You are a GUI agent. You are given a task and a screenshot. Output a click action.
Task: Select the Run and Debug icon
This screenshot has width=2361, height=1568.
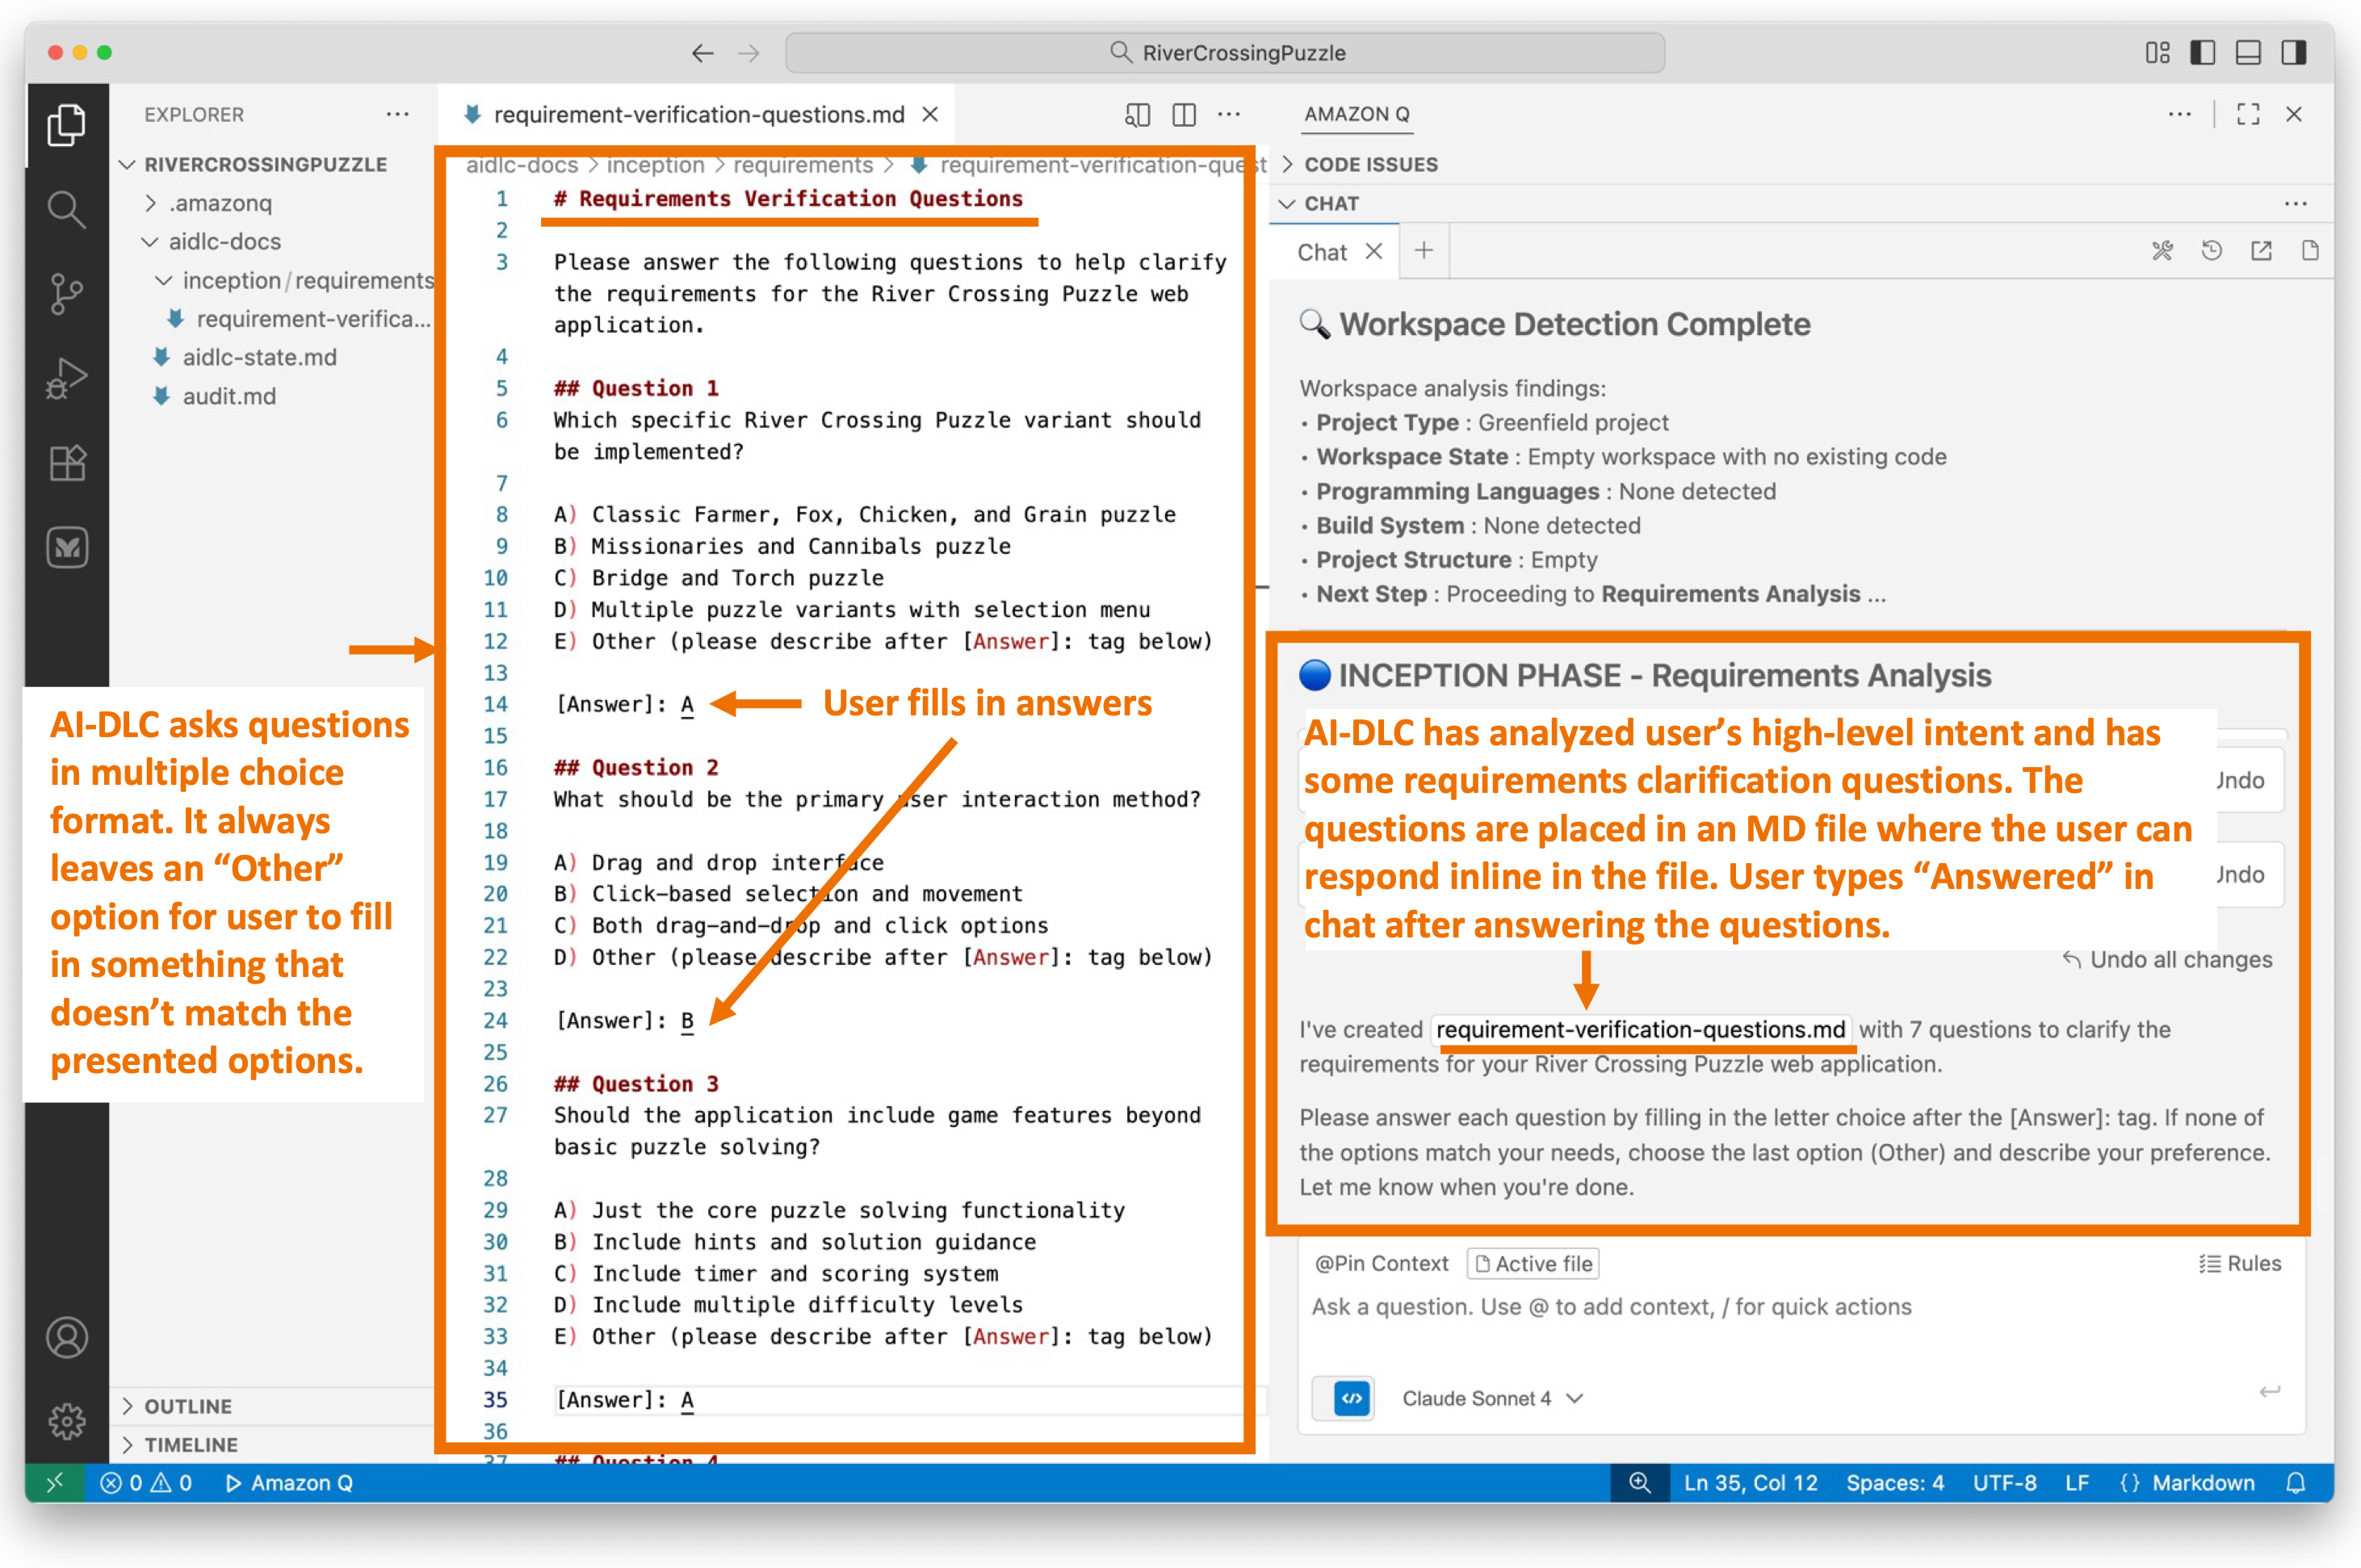coord(66,377)
